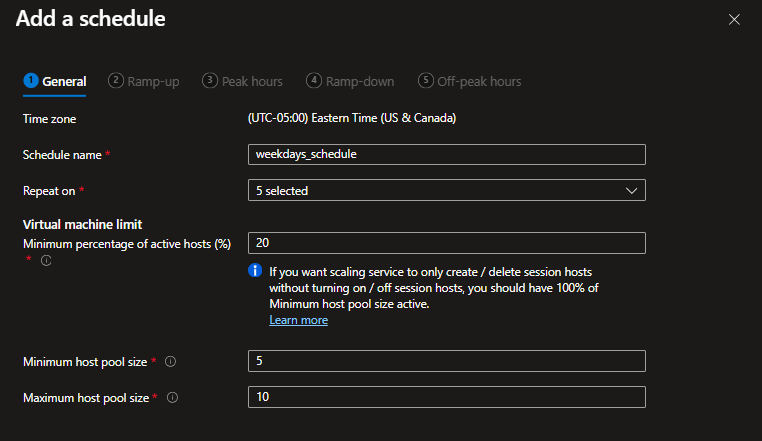Click the step 3 circle for Peak hours

209,81
